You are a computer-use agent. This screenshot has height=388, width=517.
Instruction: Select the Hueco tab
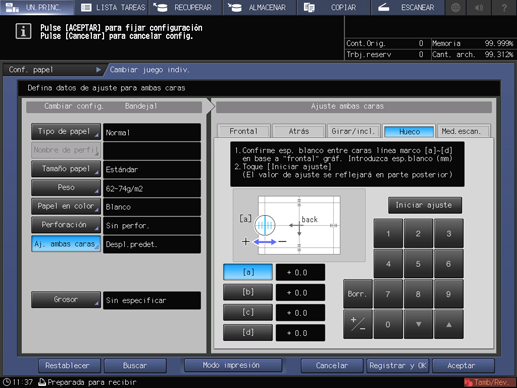(409, 131)
